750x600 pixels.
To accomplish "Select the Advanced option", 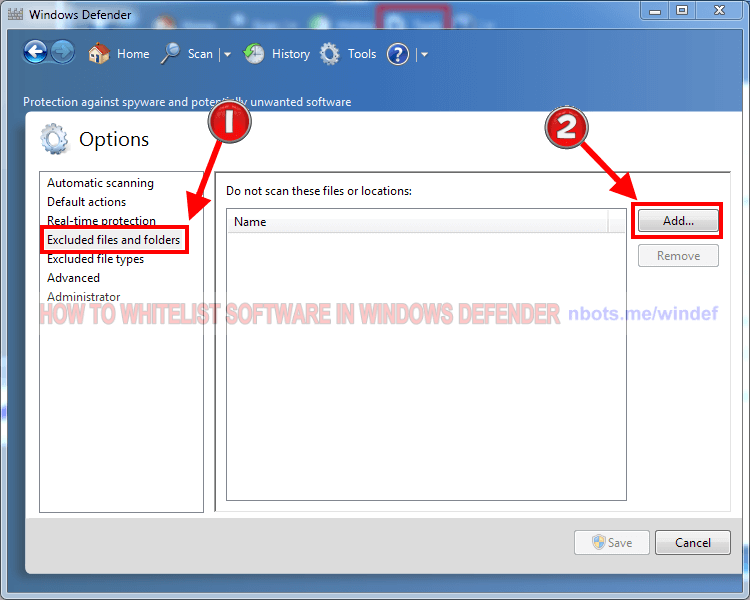I will point(74,278).
